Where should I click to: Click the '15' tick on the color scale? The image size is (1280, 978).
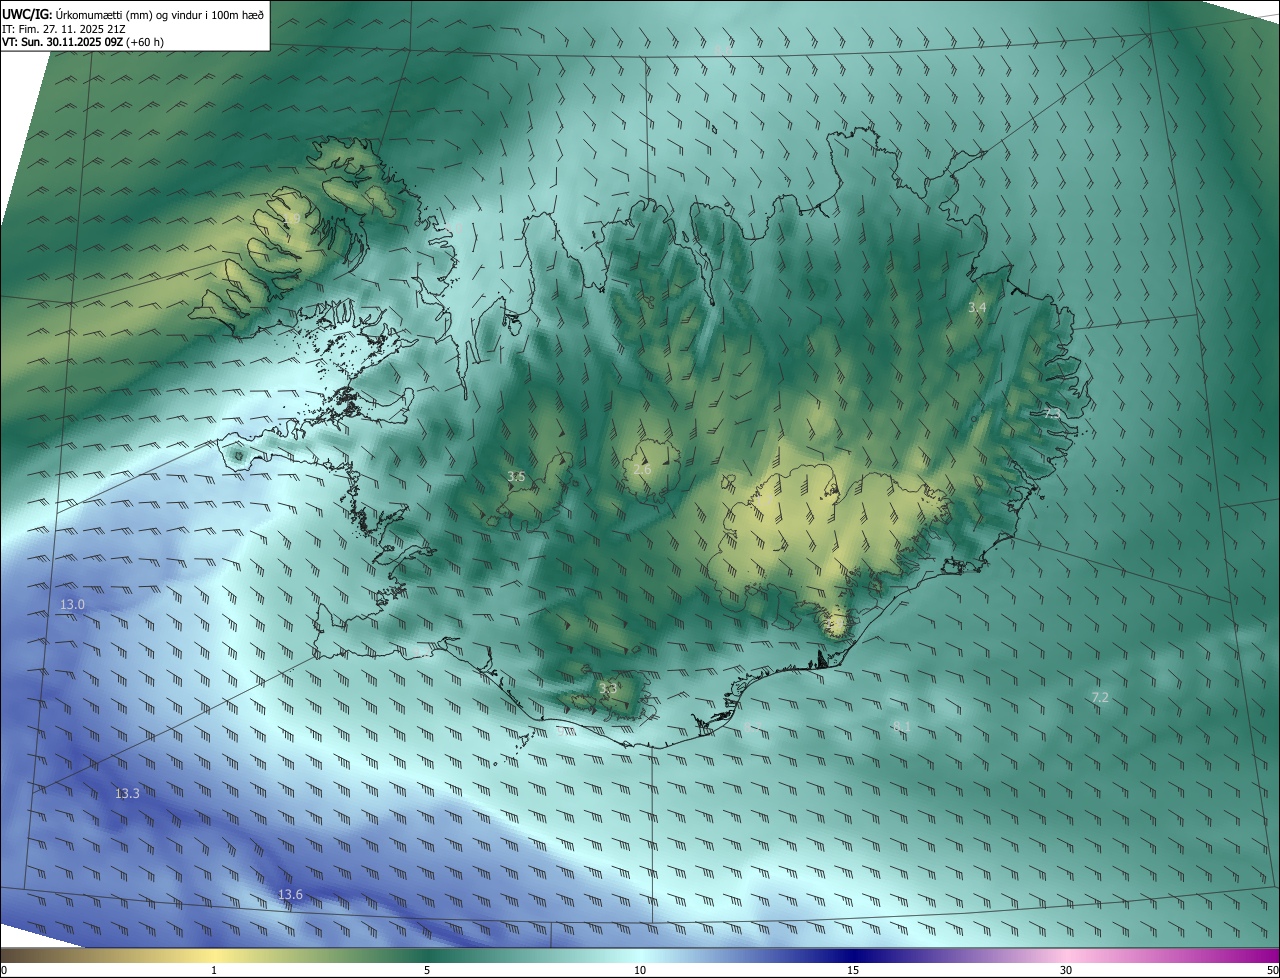coord(853,971)
